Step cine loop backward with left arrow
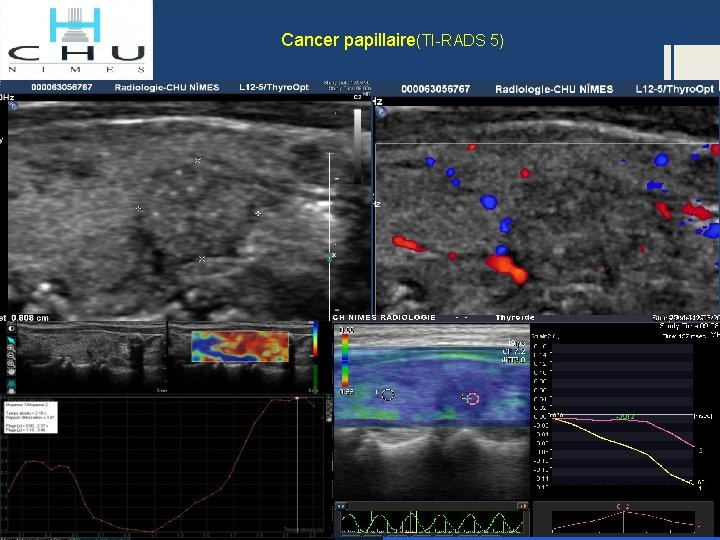The width and height of the screenshot is (720, 540). pos(341,506)
